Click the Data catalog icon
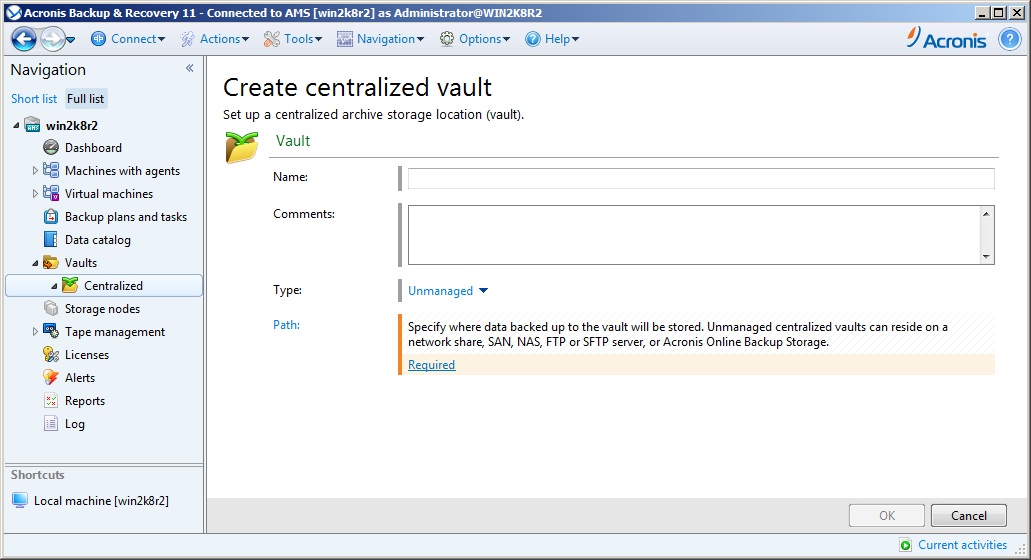The height and width of the screenshot is (560, 1031). 51,239
